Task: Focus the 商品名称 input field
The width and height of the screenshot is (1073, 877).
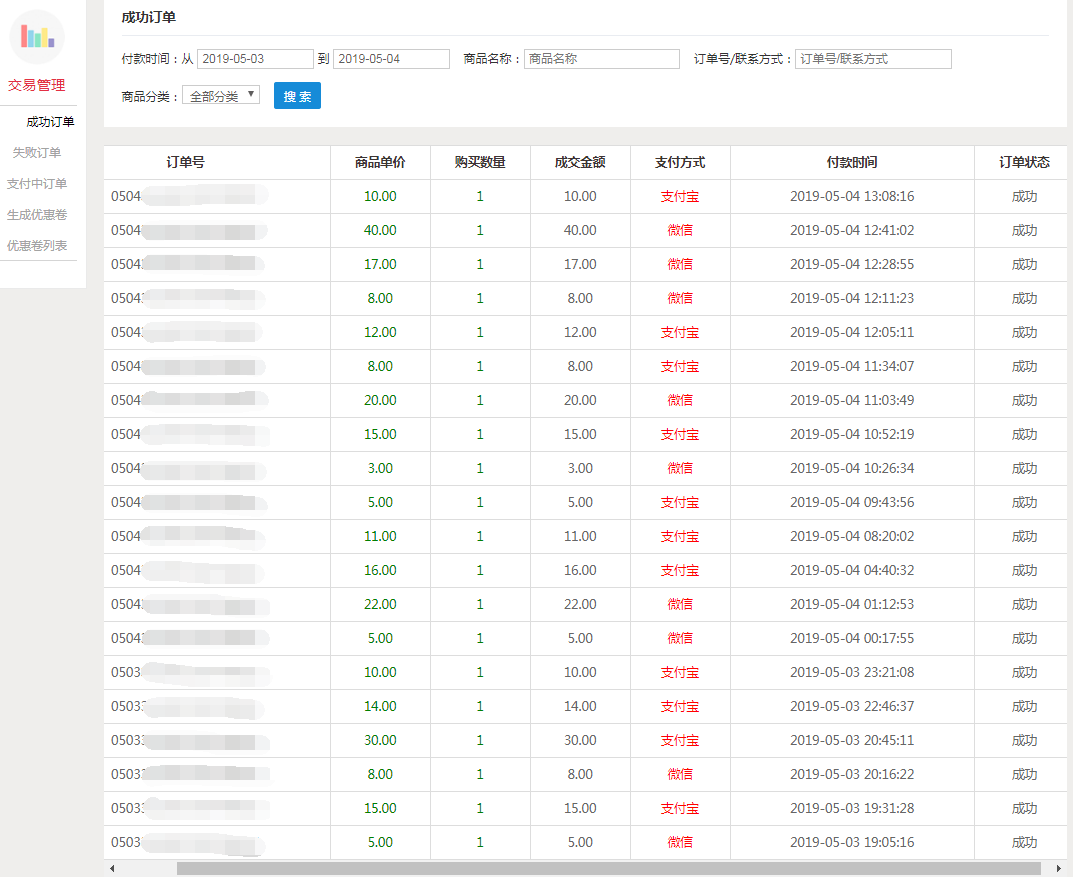Action: (602, 59)
